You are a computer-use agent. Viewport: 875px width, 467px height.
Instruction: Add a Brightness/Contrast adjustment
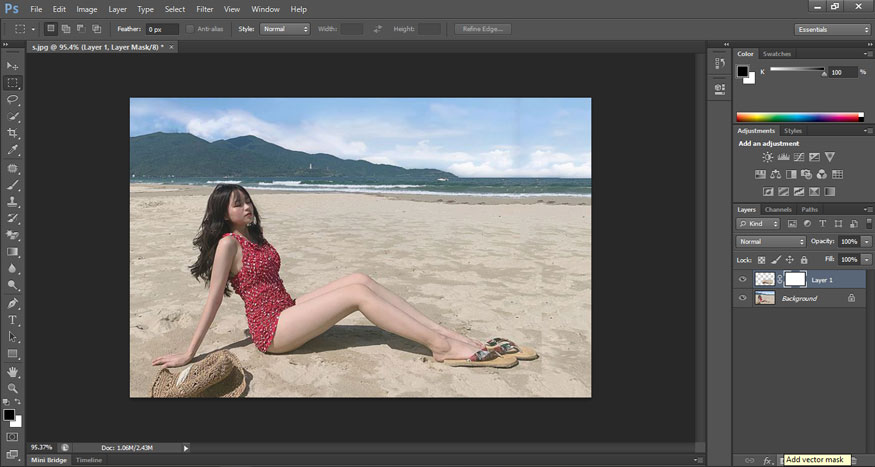coord(767,157)
